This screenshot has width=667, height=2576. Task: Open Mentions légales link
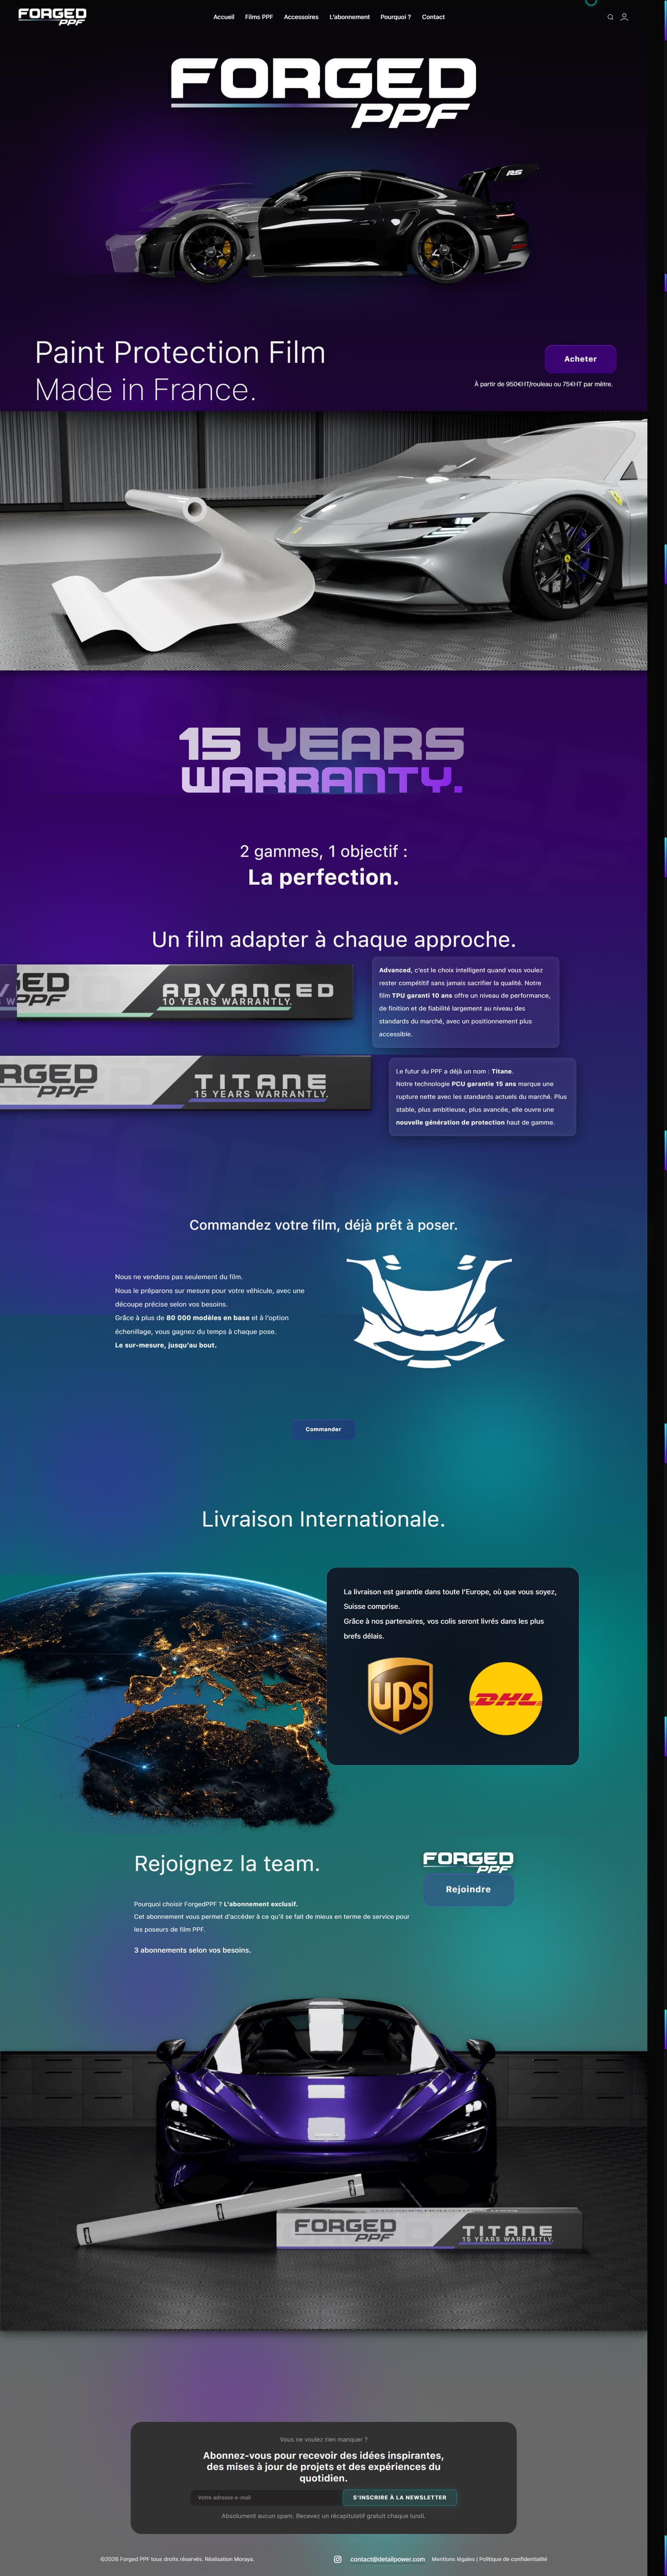click(453, 2559)
